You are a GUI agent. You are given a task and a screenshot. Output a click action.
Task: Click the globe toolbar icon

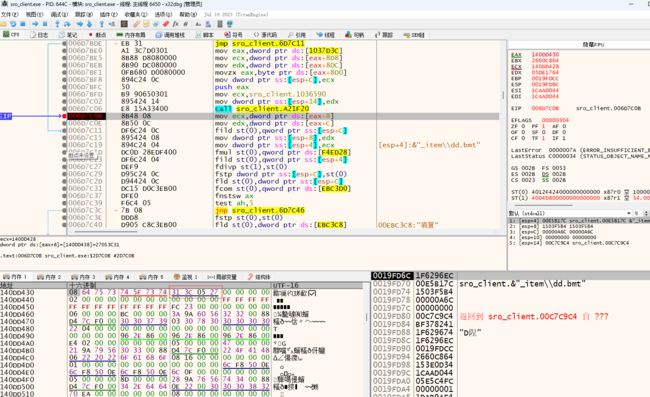pyautogui.click(x=230, y=24)
